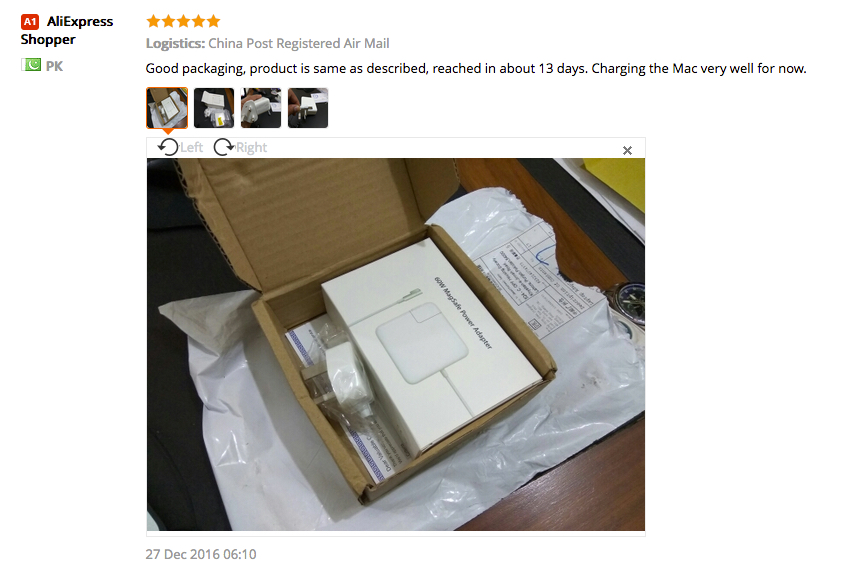Click the red A1 member badge
The height and width of the screenshot is (576, 856).
tap(30, 22)
